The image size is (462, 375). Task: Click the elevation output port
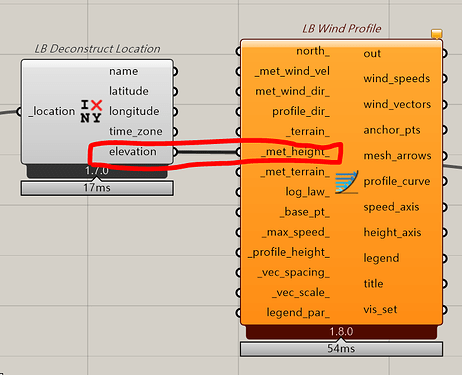[x=175, y=152]
